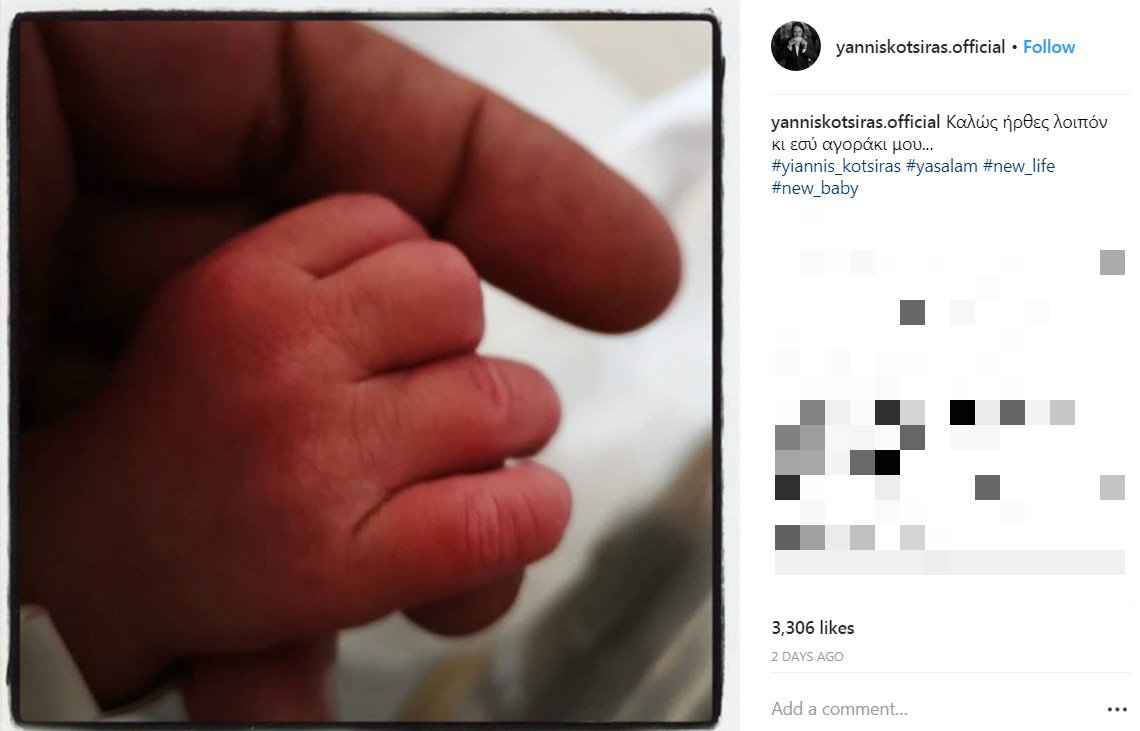
Task: Click the black frame border of the photo
Action: 364,15
